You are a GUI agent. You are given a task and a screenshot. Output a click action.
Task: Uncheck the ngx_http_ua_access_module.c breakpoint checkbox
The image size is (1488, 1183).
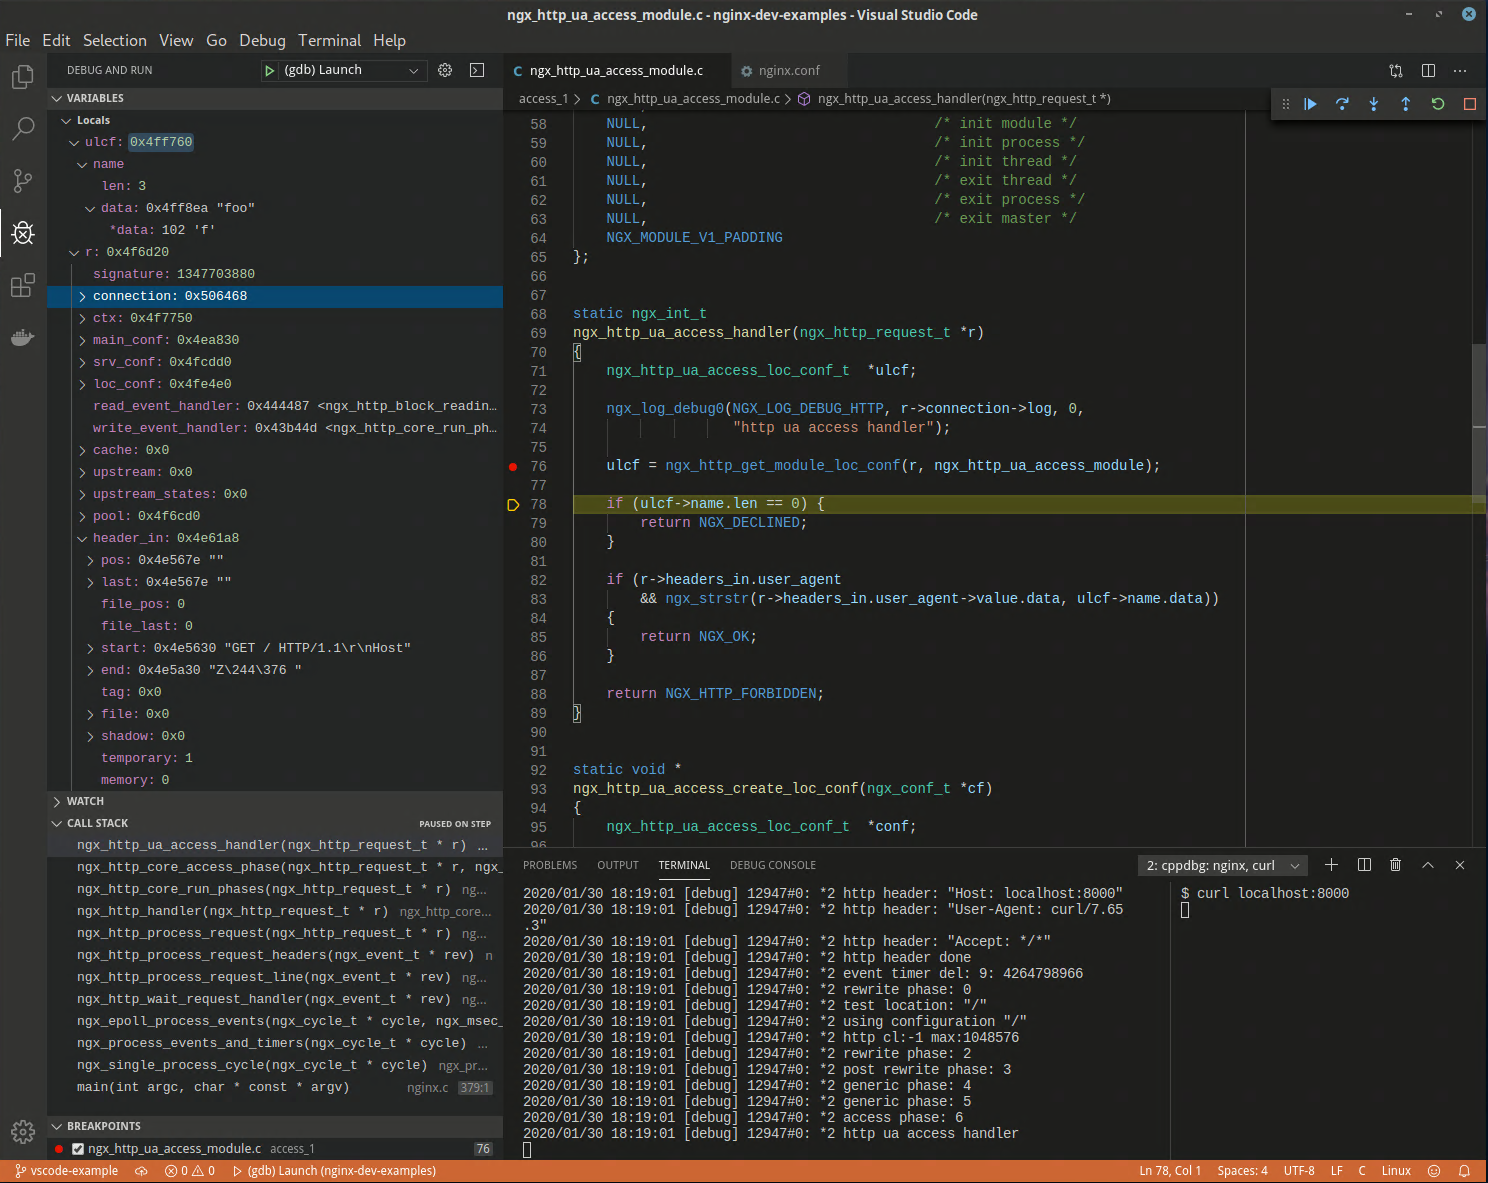(78, 1149)
